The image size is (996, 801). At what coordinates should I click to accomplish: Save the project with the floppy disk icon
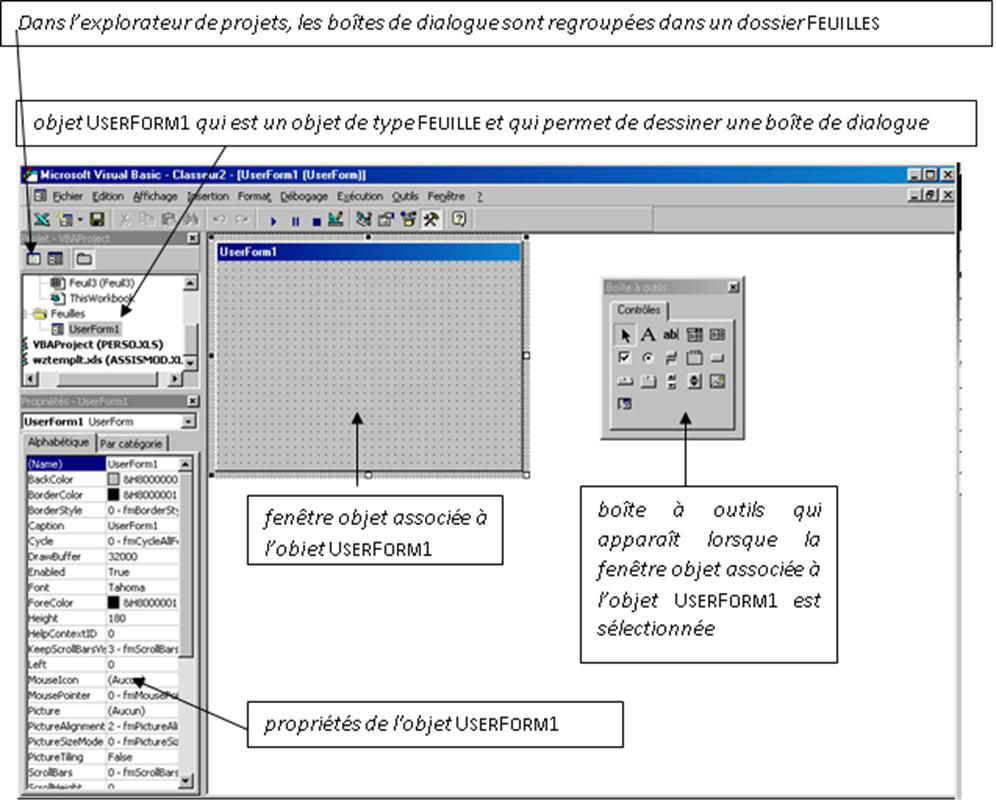(97, 220)
